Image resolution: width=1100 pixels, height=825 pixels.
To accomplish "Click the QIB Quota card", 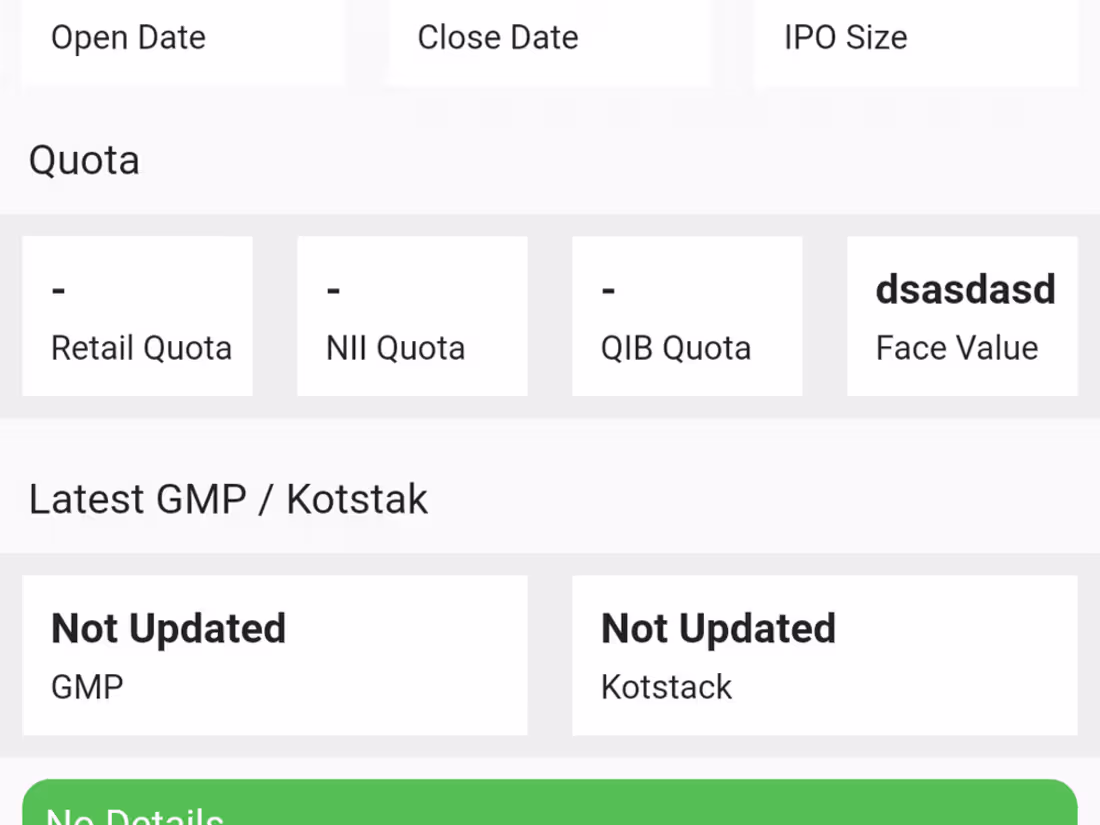I will tap(687, 315).
